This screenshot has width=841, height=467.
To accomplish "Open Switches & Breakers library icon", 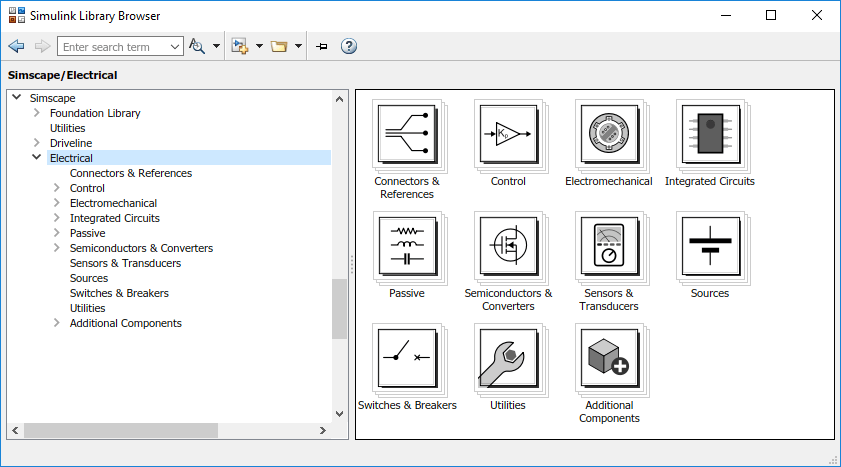I will click(x=408, y=358).
